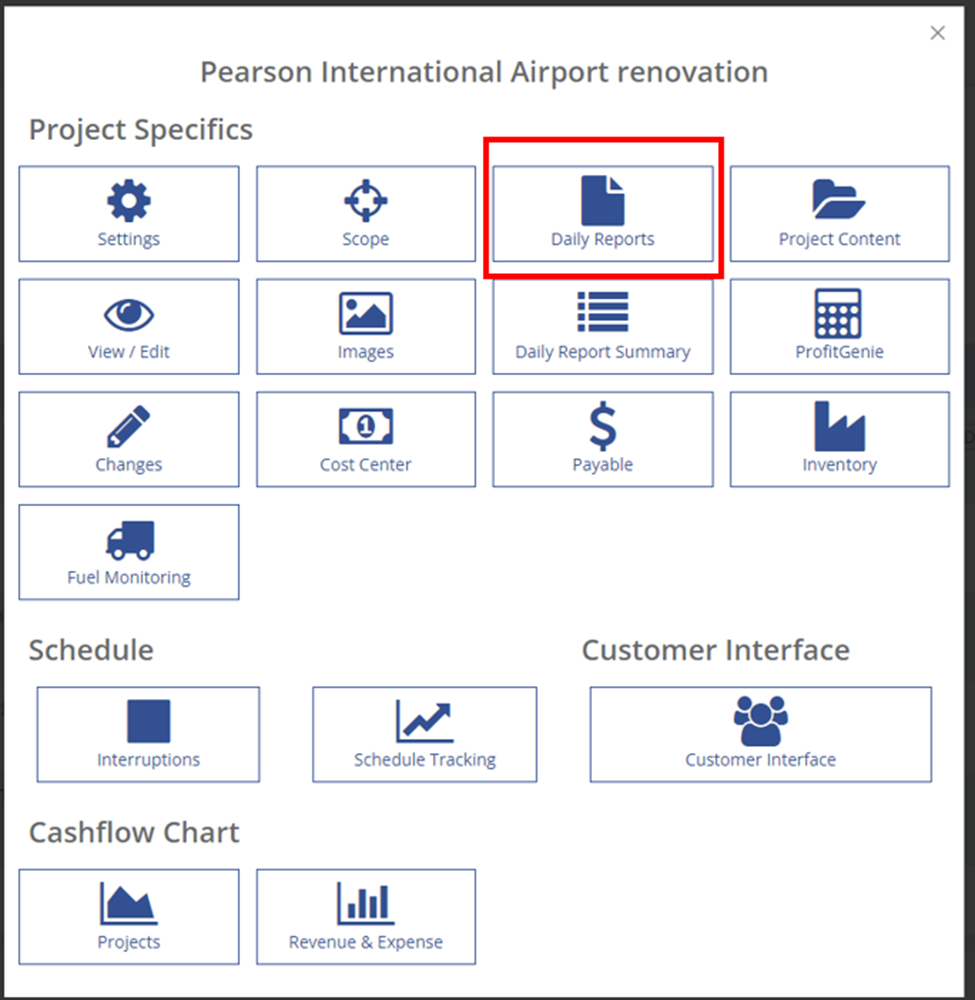Click the 'Cashflow Chart' heading
Viewport: 975px width, 1000px height.
point(134,832)
